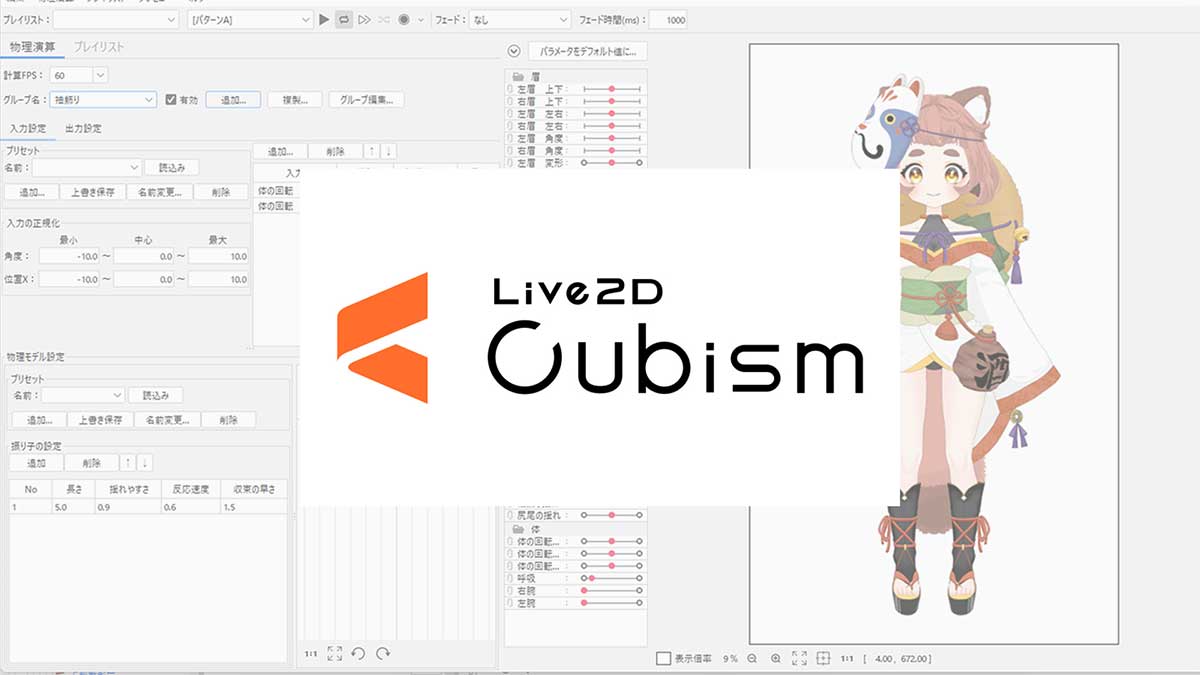Click the 角度 最大 field showing 10.0
This screenshot has height=675, width=1200.
point(218,256)
